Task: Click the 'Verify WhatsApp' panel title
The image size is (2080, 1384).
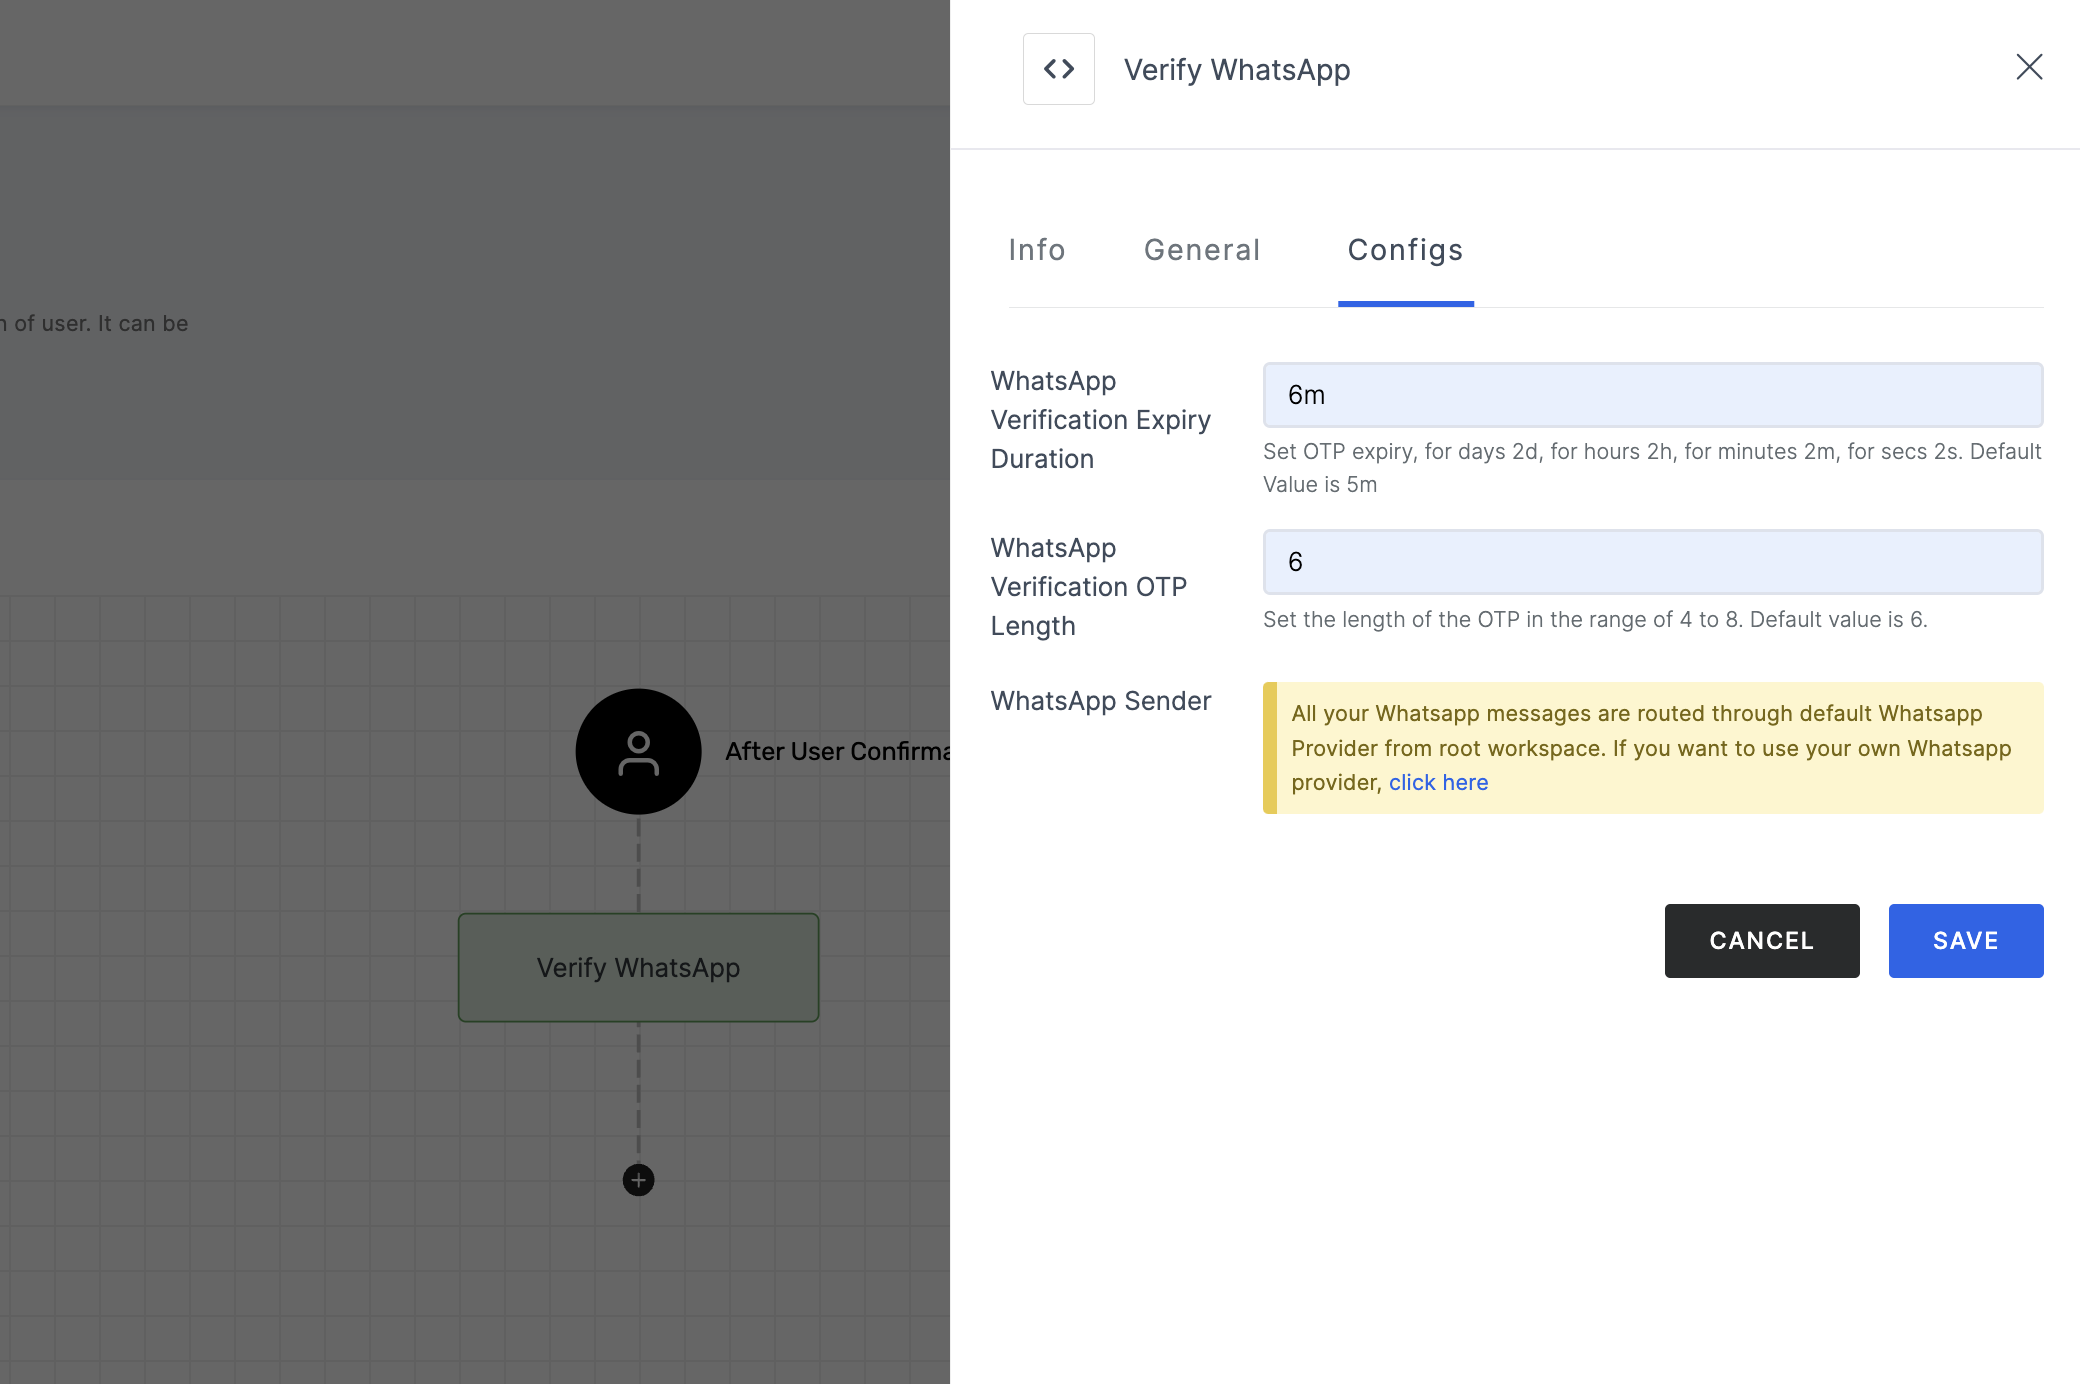Action: coord(1237,70)
